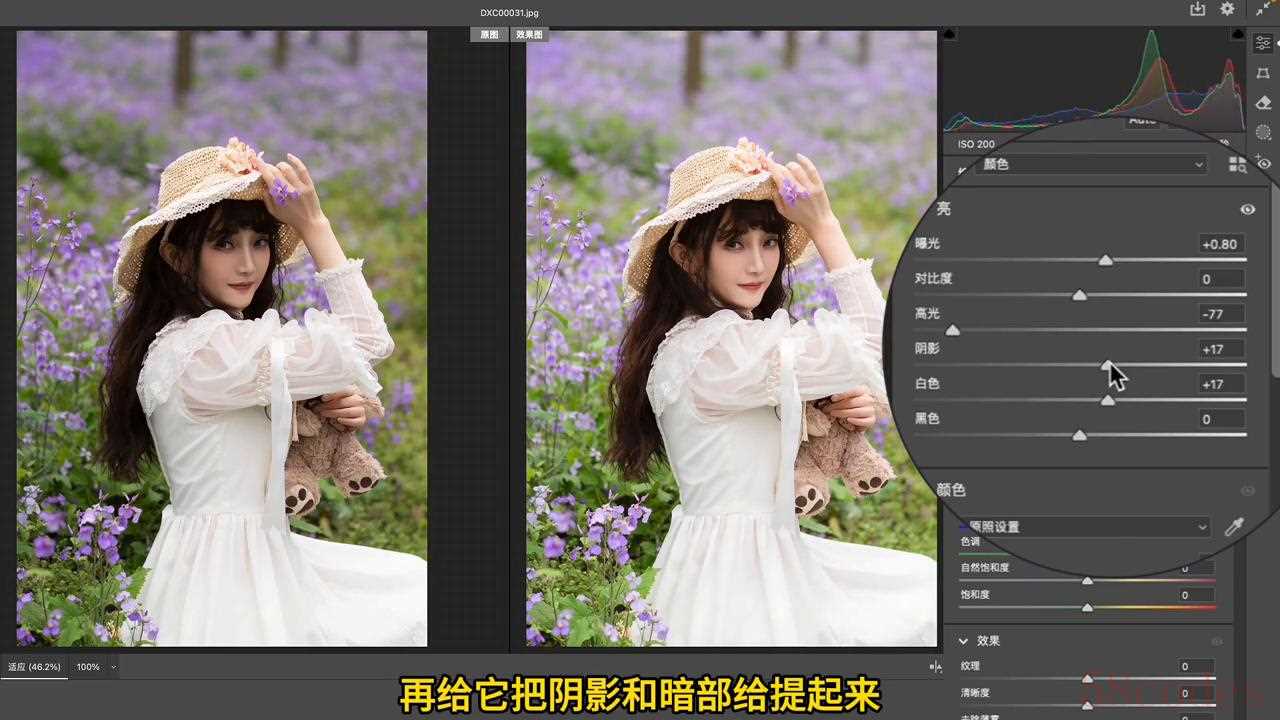Image resolution: width=1280 pixels, height=720 pixels.
Task: Toggle visibility of 效果 panel edits
Action: (1217, 641)
